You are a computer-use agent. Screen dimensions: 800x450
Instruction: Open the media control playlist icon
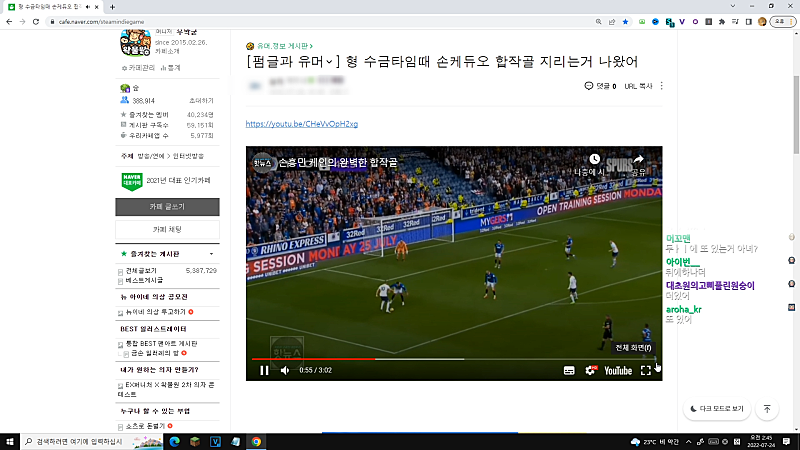735,22
